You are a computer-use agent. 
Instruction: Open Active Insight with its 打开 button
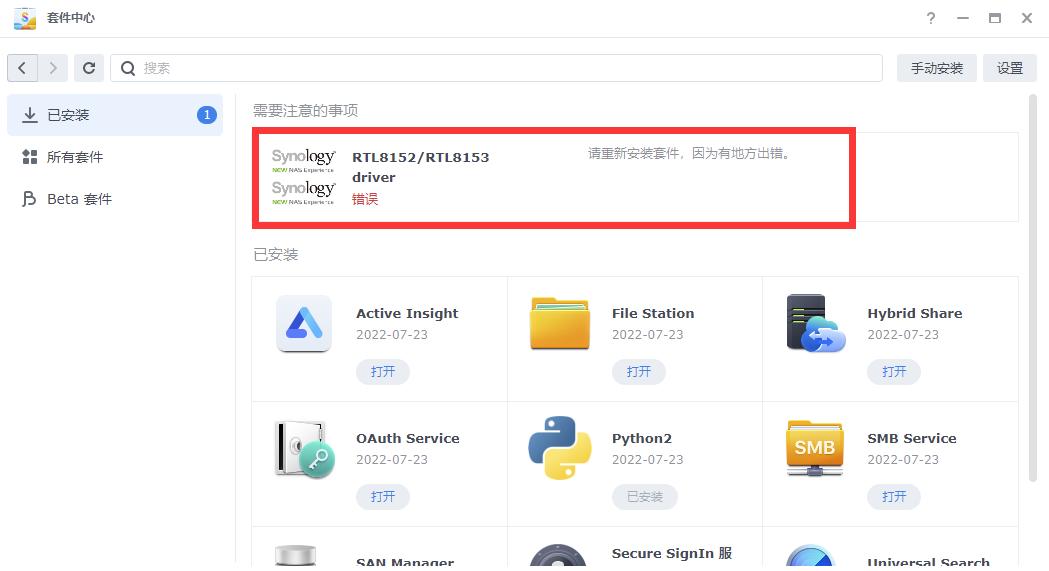[383, 372]
